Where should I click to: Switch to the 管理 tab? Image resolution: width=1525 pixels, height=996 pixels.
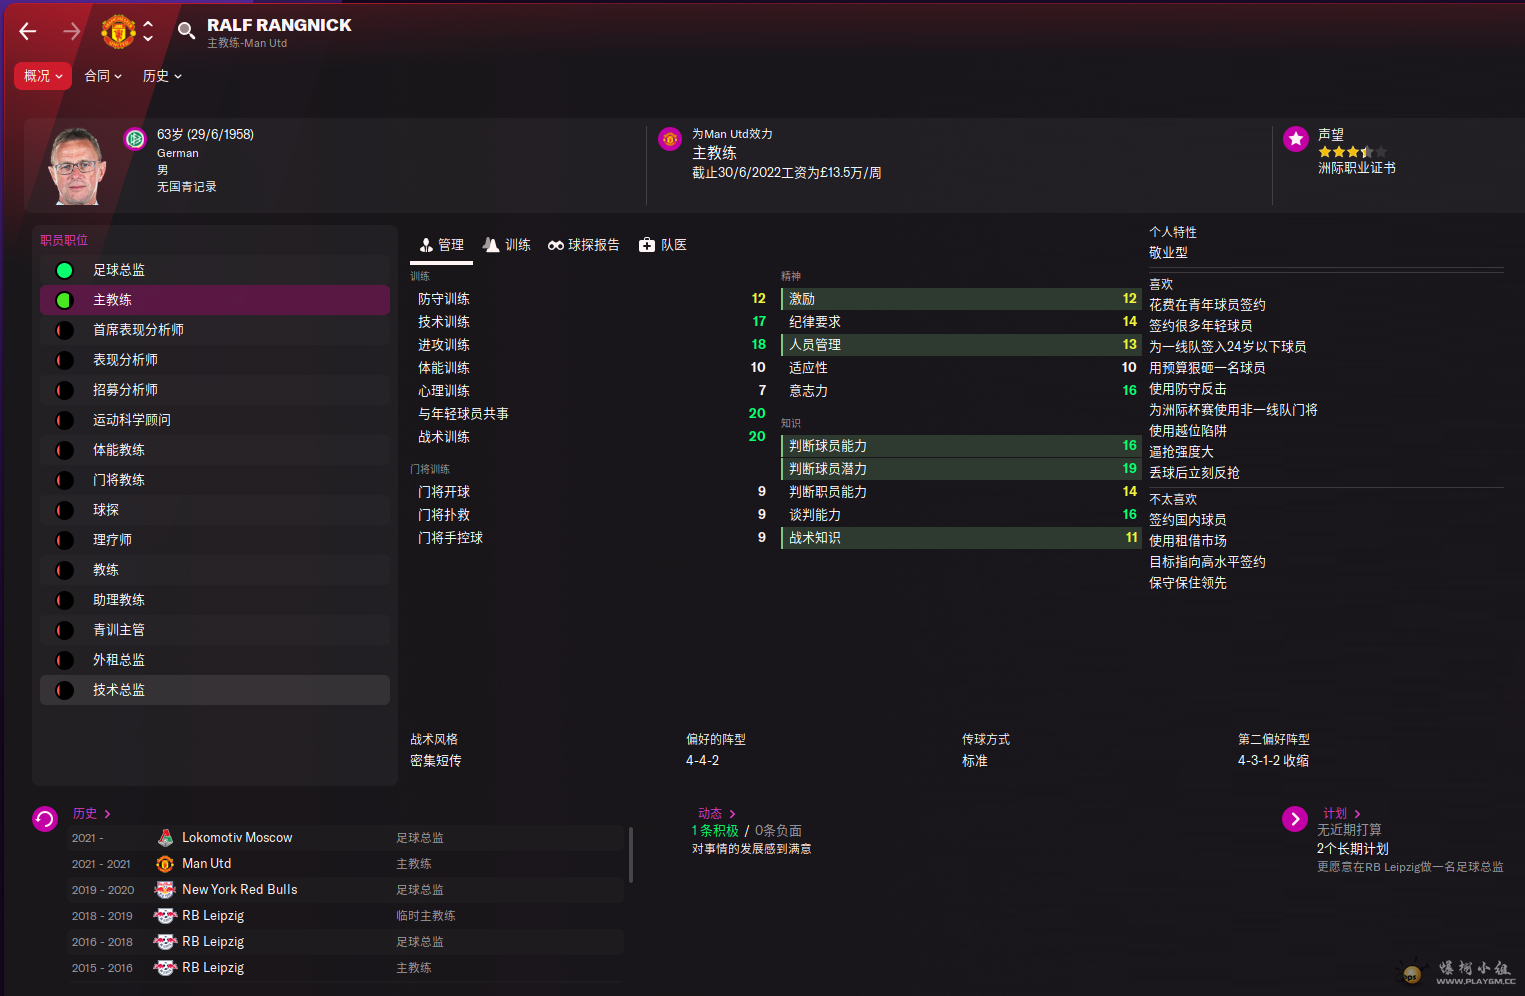click(442, 245)
